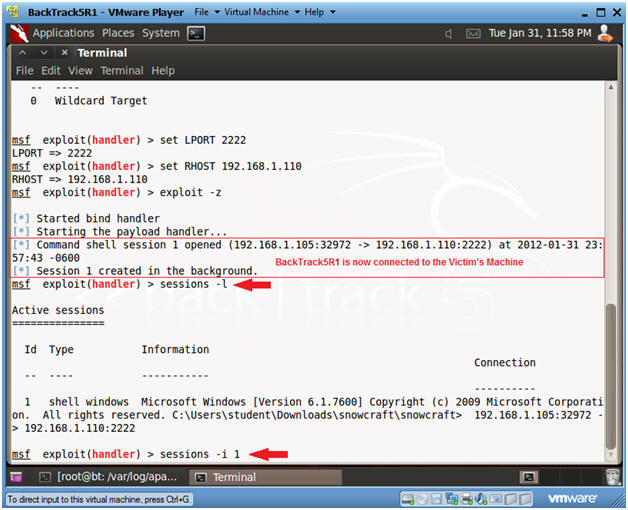Click the terminal scrollbar thumb
628x510 pixels.
click(610, 377)
